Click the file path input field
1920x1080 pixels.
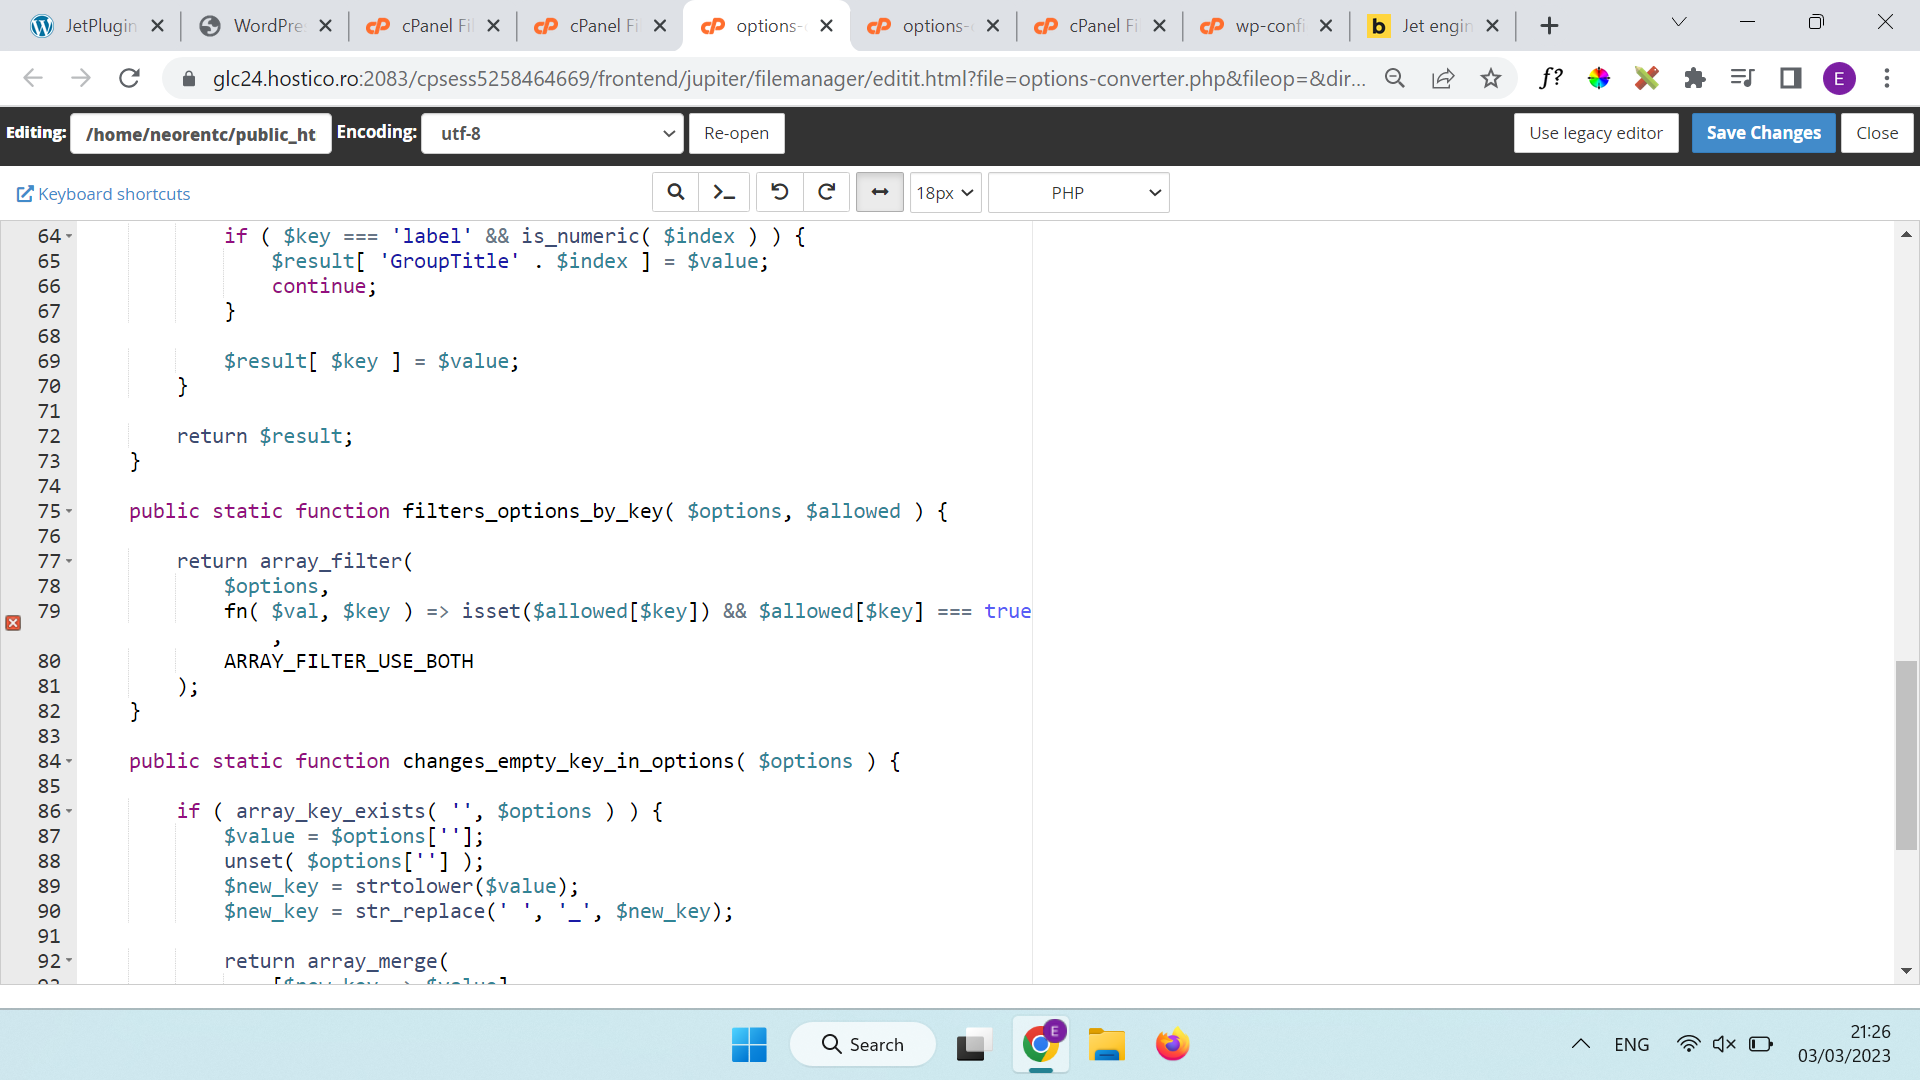pos(200,134)
